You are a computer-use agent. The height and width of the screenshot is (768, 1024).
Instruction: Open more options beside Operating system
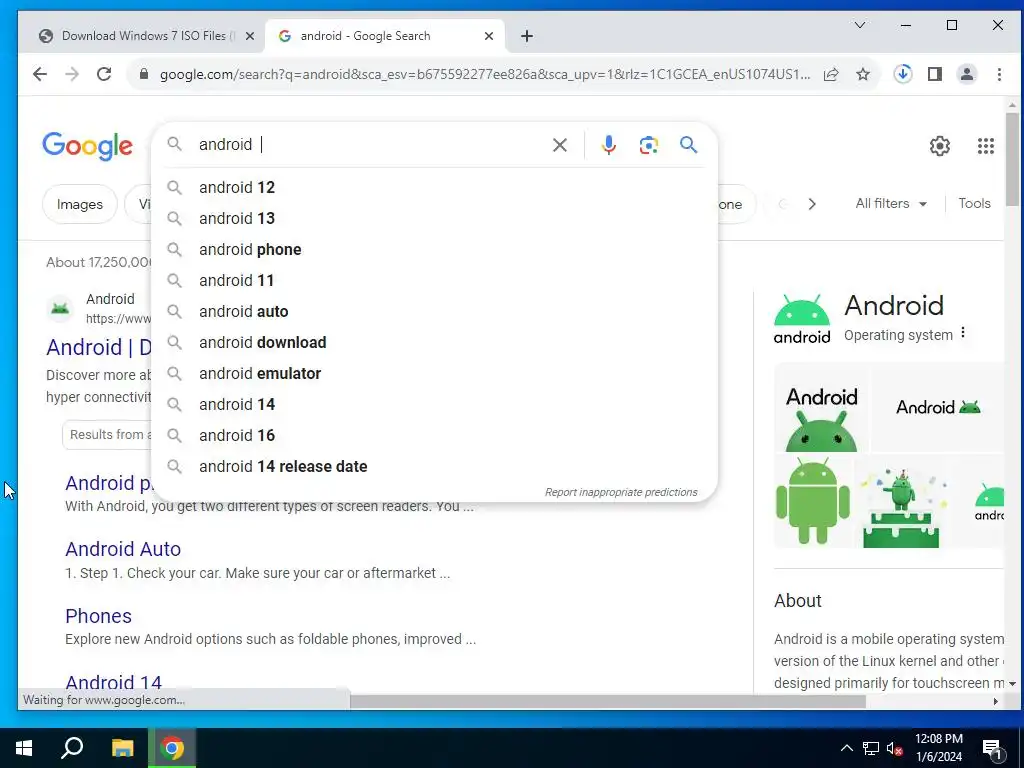[963, 334]
